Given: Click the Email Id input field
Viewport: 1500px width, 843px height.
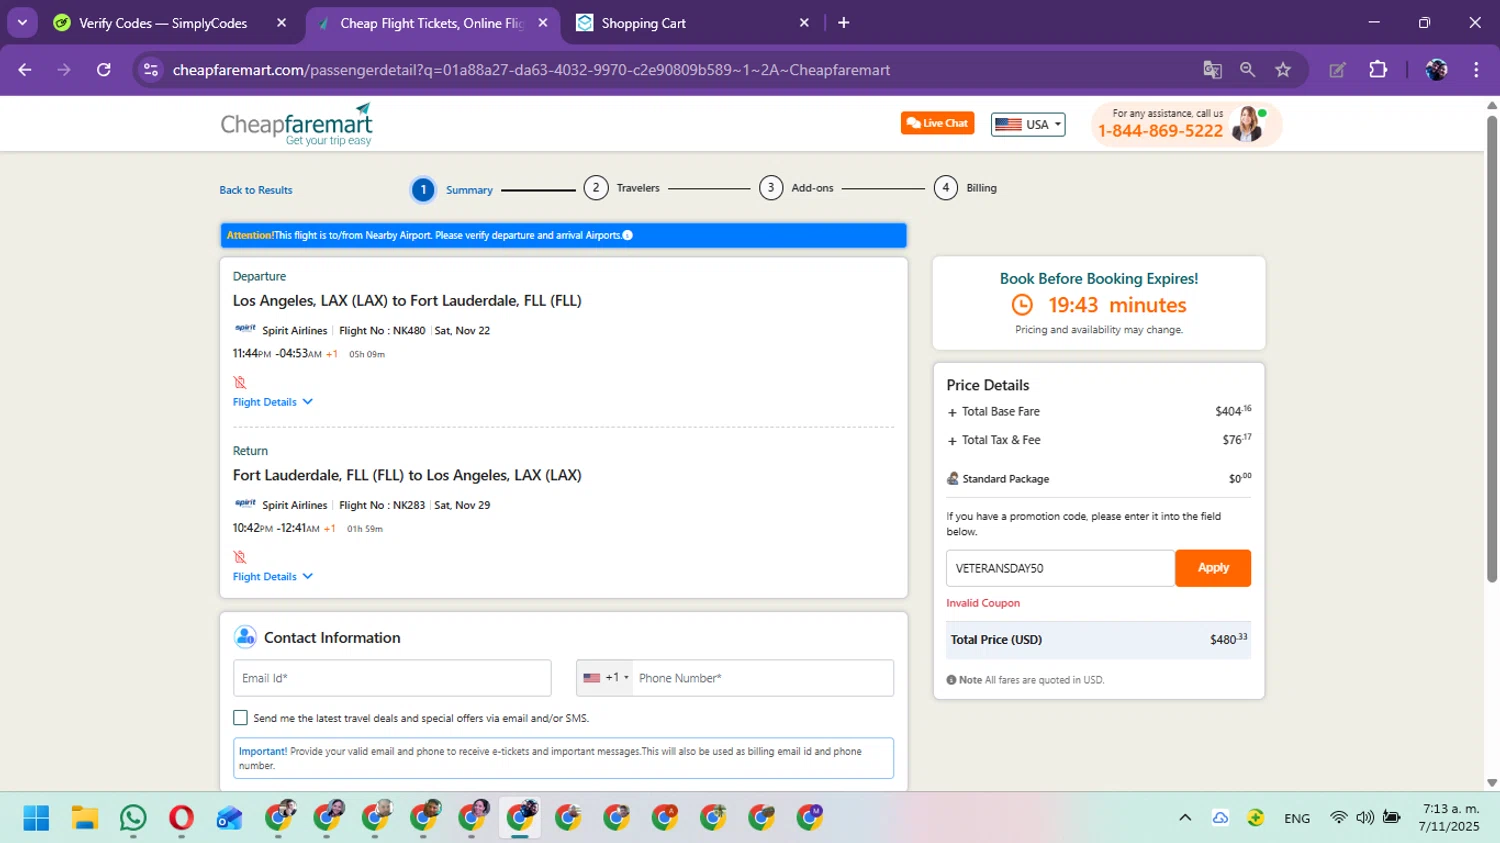Looking at the screenshot, I should [392, 678].
